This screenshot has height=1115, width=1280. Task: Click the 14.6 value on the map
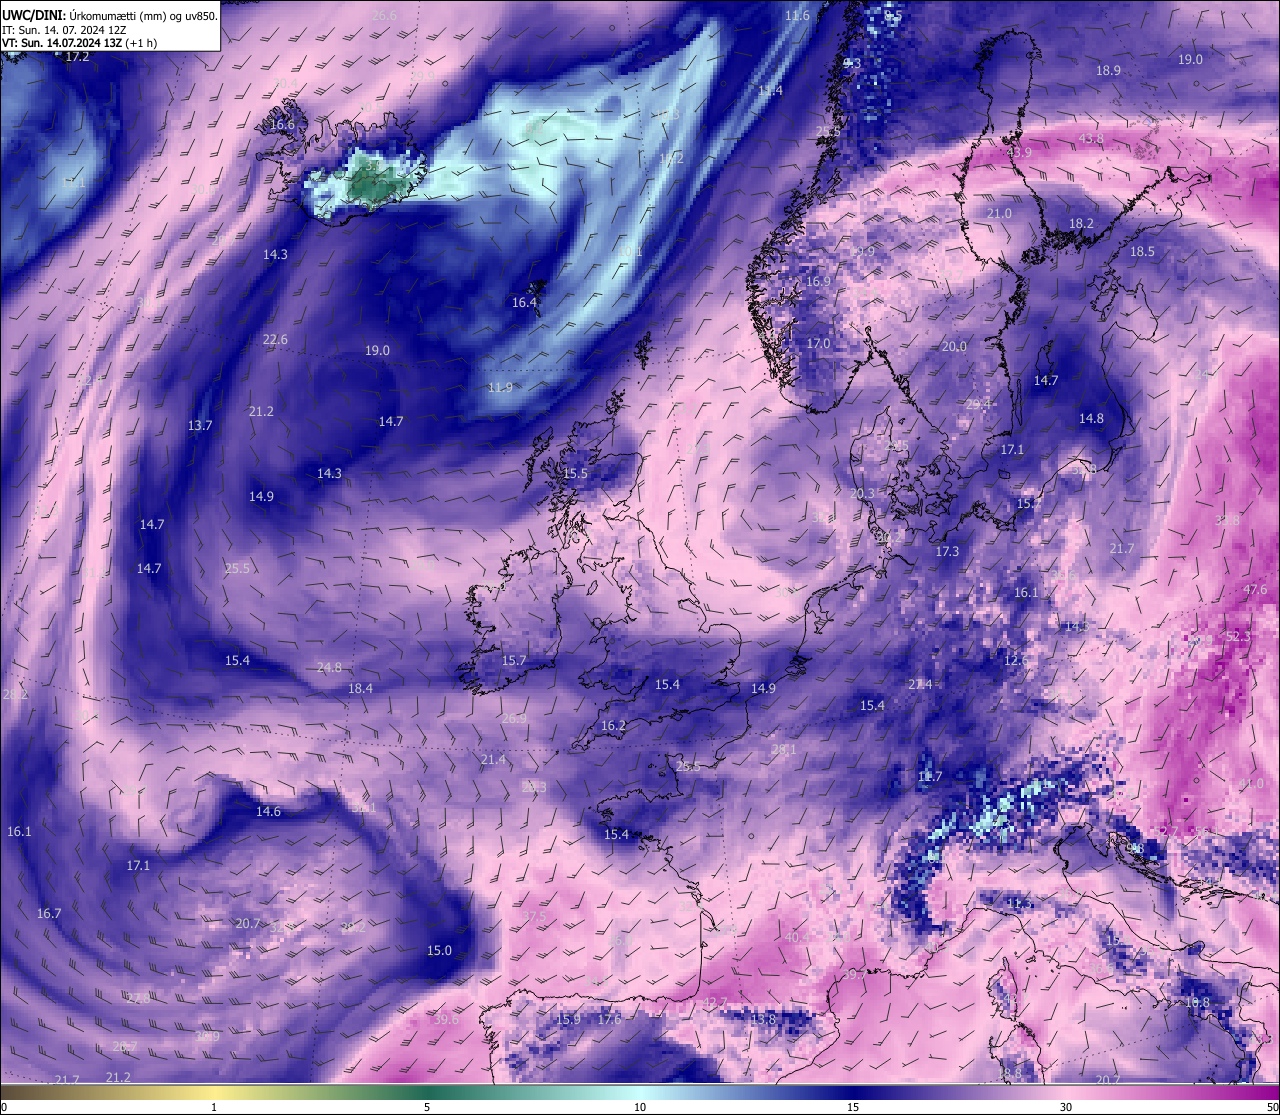pyautogui.click(x=268, y=812)
